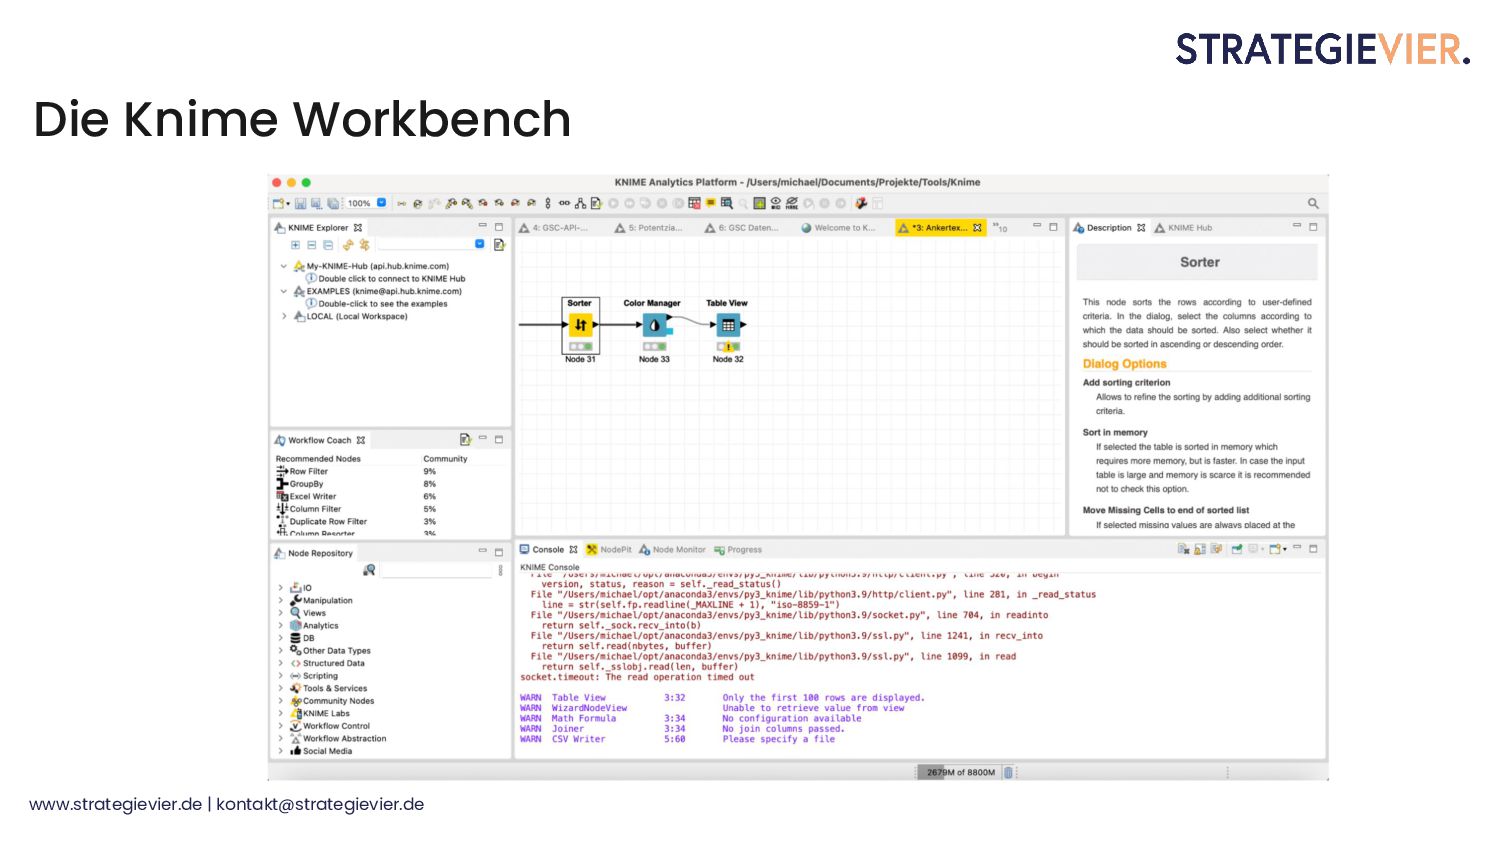Screen dimensions: 1500x844
Task: Select the Table View node
Action: [728, 325]
